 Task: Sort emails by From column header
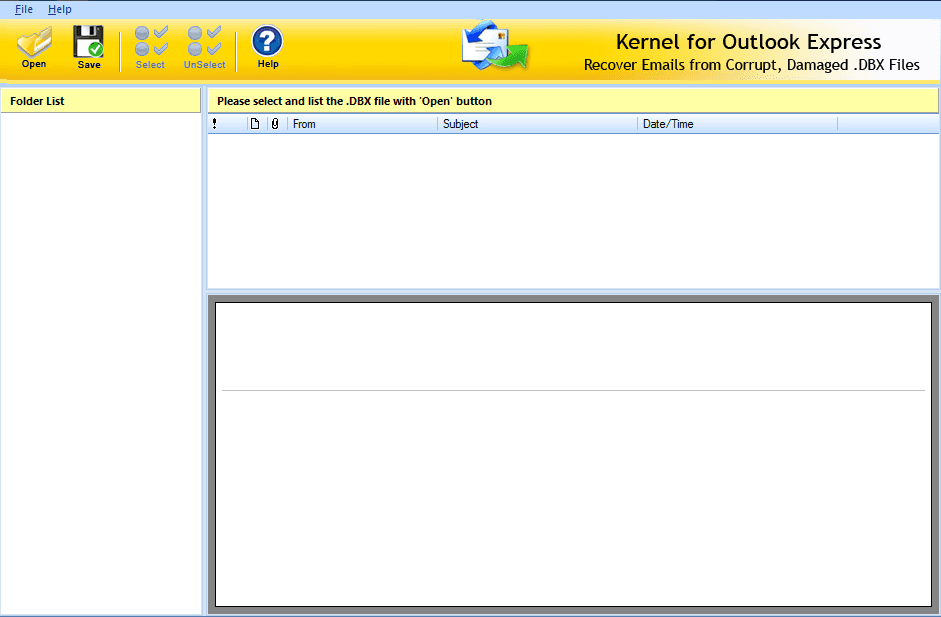click(362, 124)
